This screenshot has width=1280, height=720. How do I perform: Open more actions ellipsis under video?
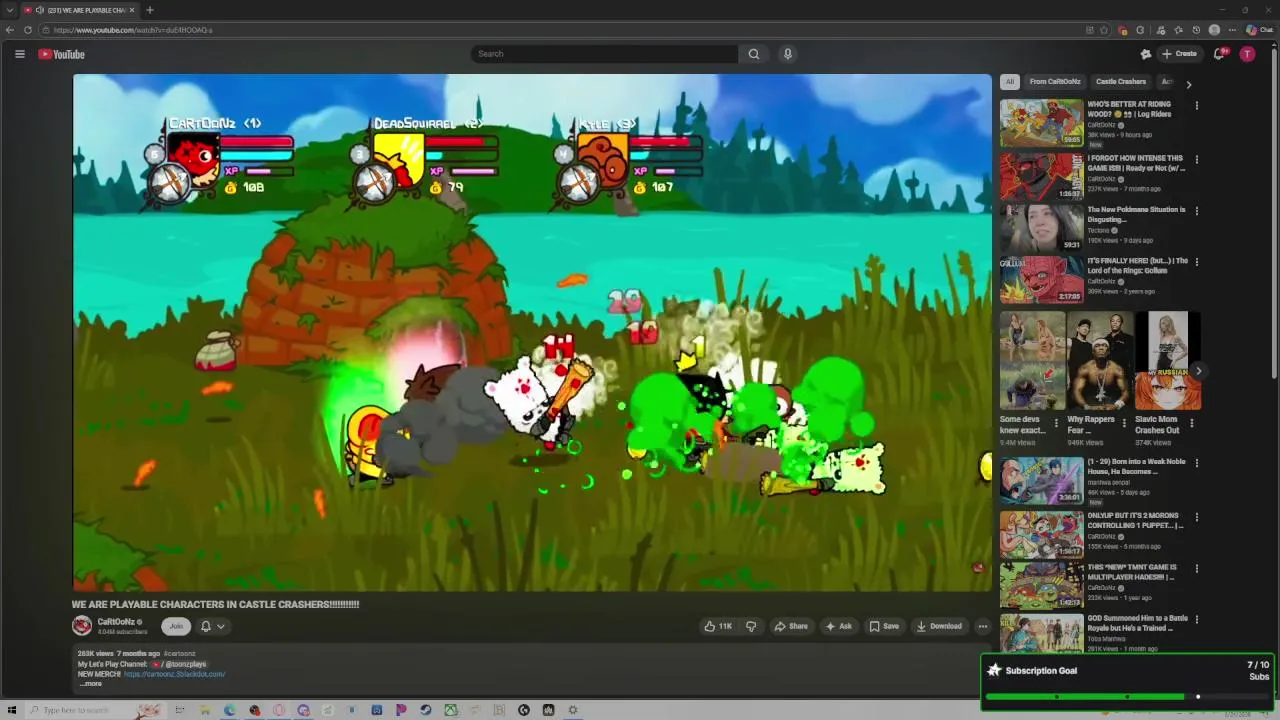[x=982, y=626]
